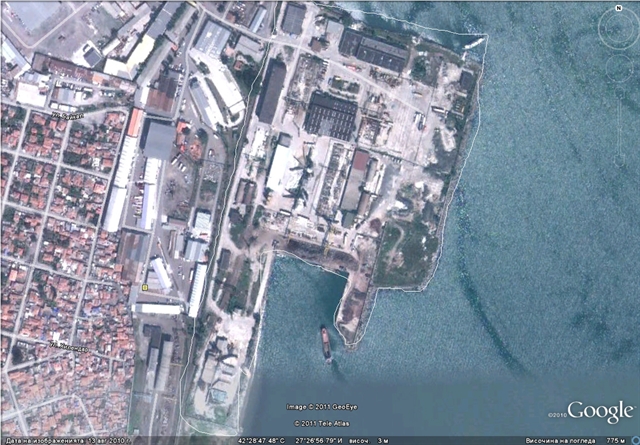Screen dimensions: 640x445
Task: Click the eye altitude reading 775 м
Action: 619,439
